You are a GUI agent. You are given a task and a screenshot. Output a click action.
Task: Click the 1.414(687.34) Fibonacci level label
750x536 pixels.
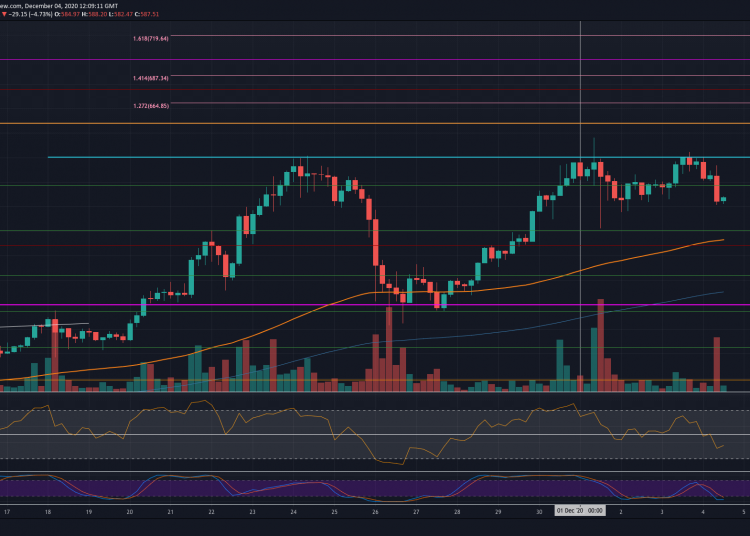tap(151, 77)
